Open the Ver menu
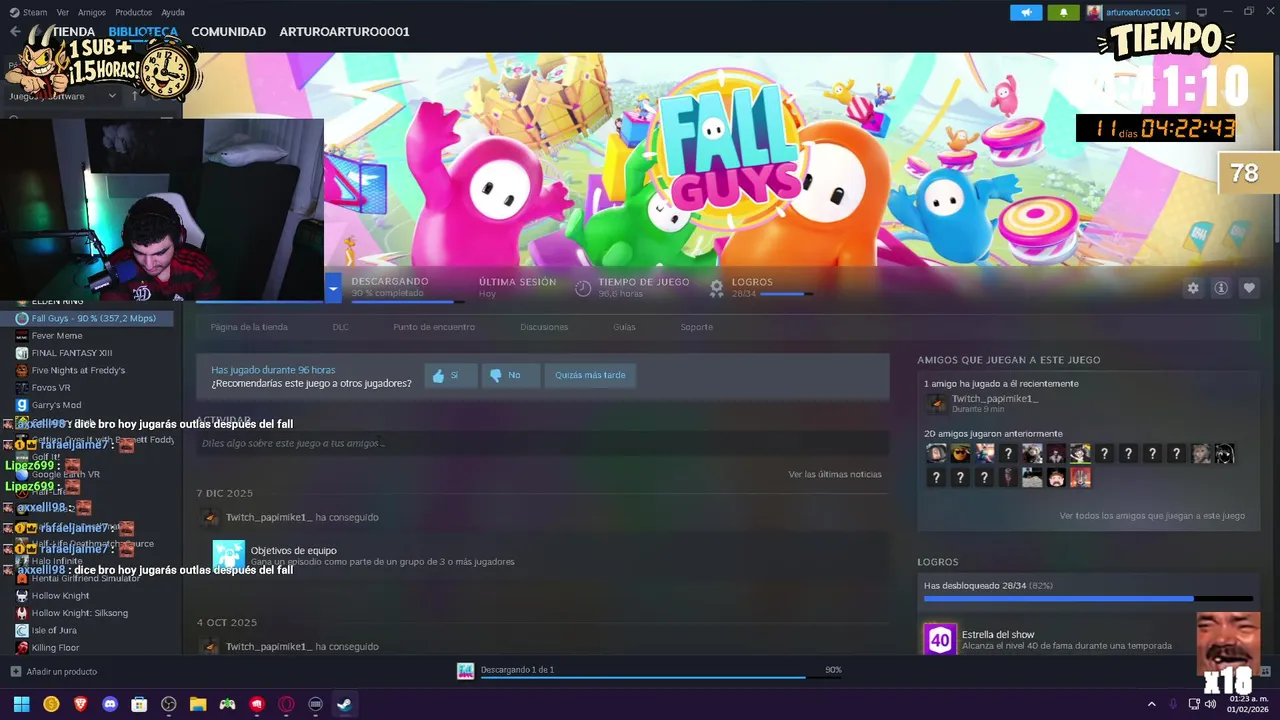 [x=63, y=12]
